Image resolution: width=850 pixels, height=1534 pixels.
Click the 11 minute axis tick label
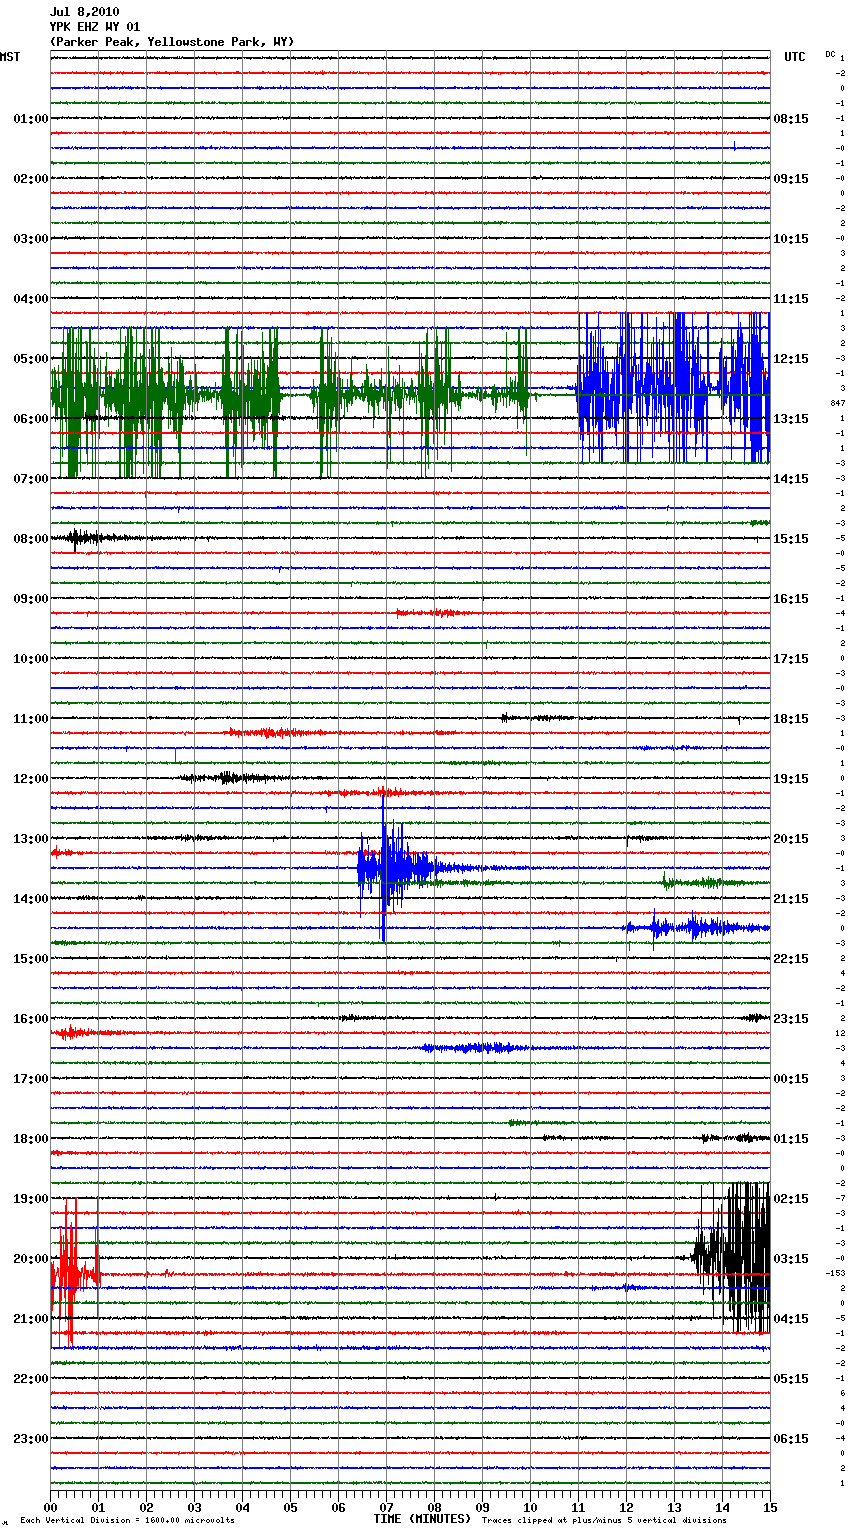pyautogui.click(x=578, y=1507)
